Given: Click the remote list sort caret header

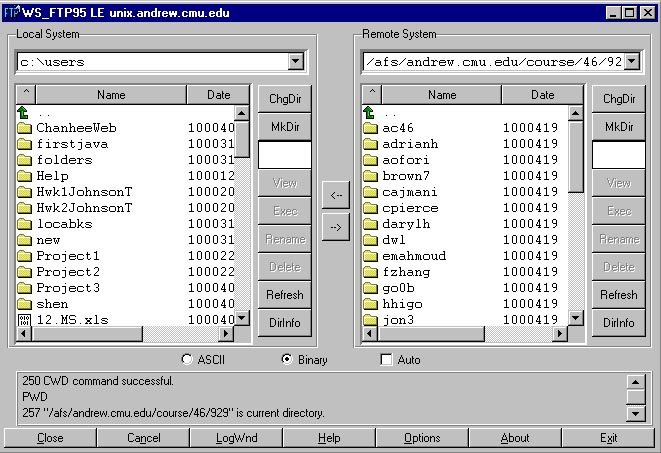Looking at the screenshot, I should pos(372,94).
